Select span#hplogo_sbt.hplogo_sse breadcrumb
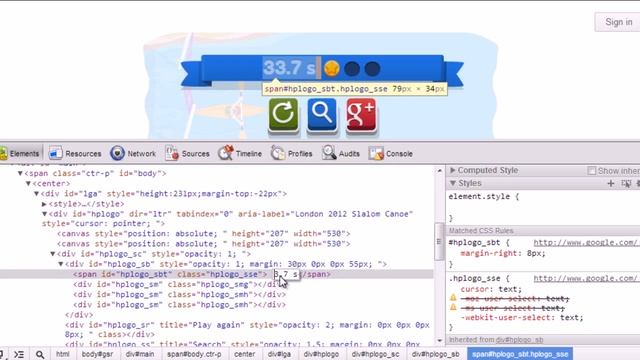 (x=520, y=354)
